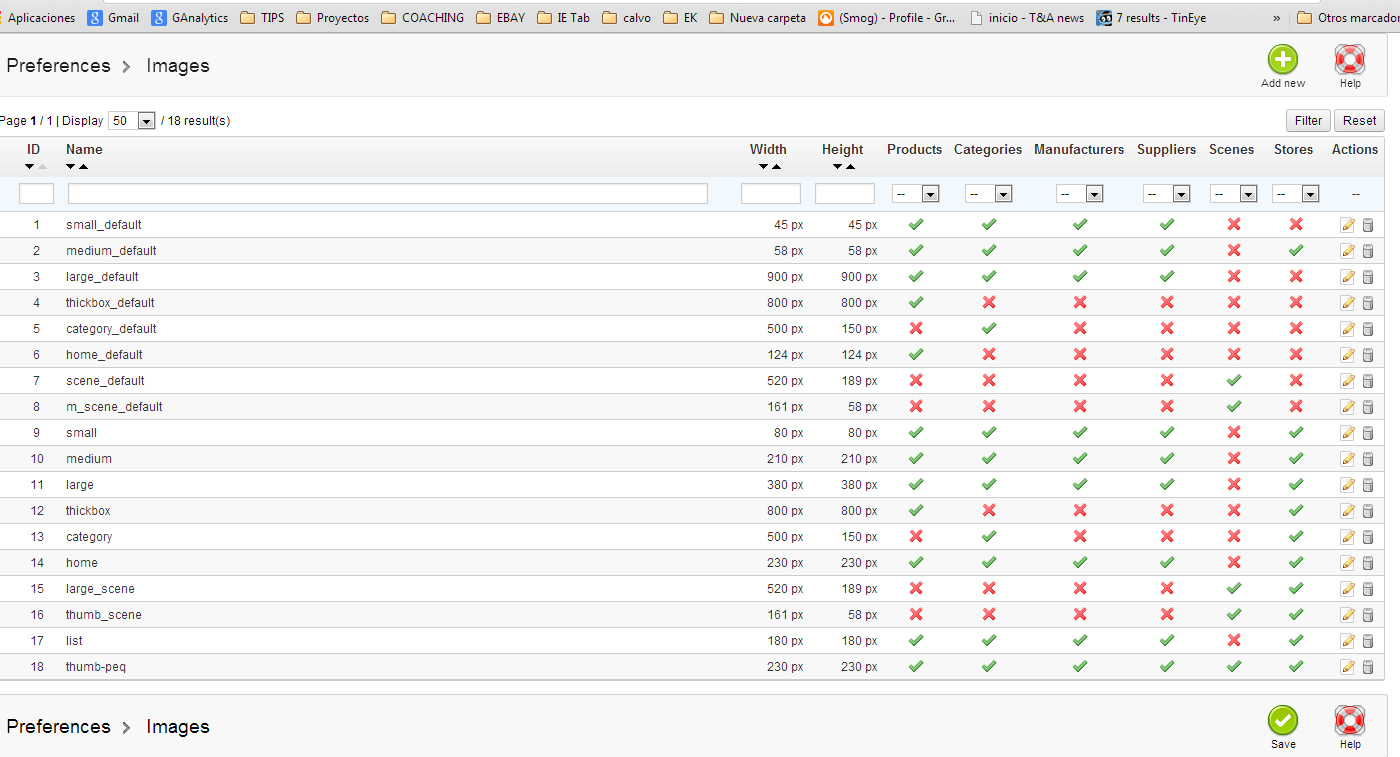The height and width of the screenshot is (757, 1400).
Task: Delete the scene_default image type
Action: pyautogui.click(x=1368, y=381)
